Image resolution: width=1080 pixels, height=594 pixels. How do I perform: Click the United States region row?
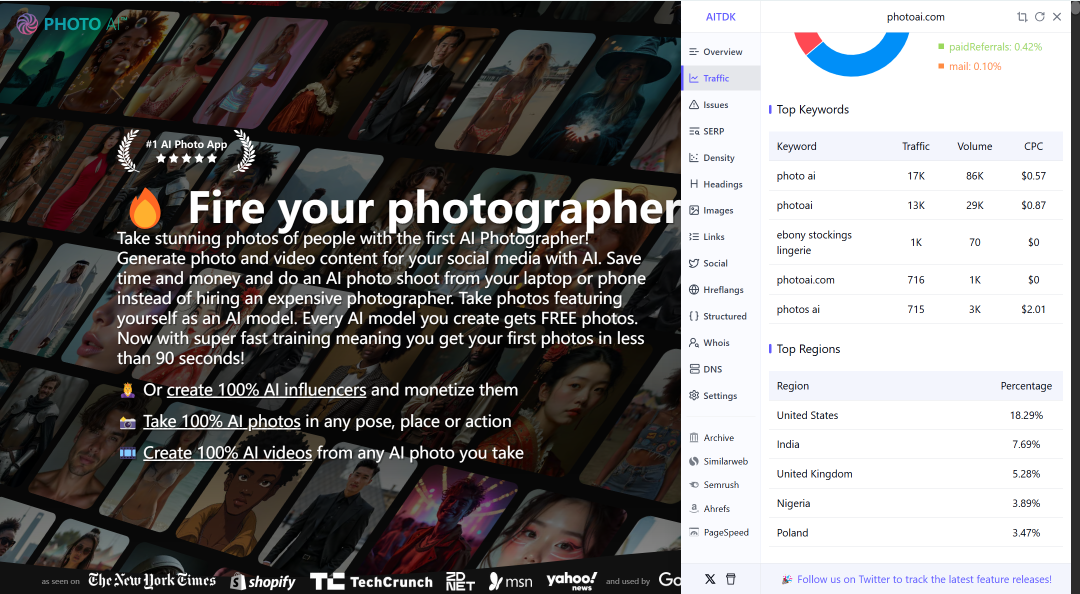point(915,415)
